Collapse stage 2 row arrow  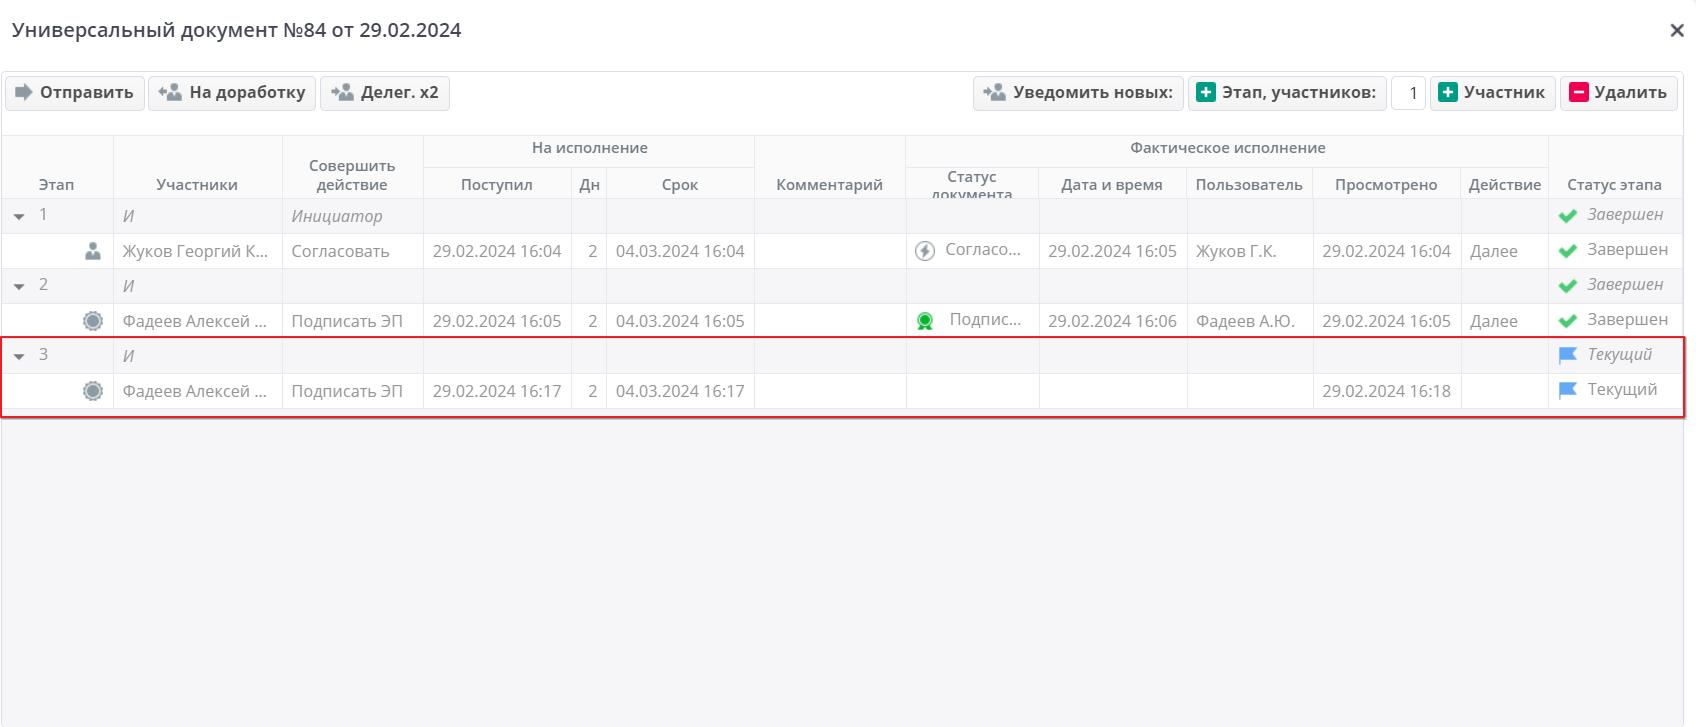pyautogui.click(x=19, y=286)
